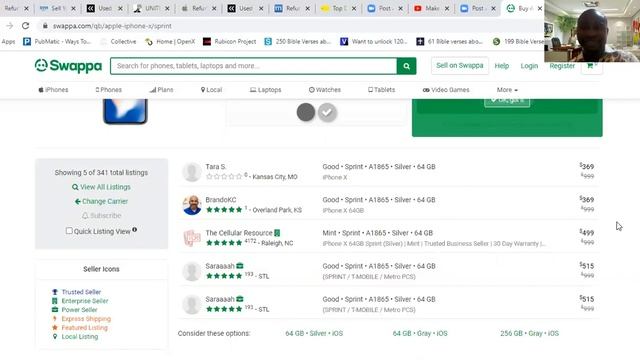Image resolution: width=640 pixels, height=360 pixels.
Task: Click the Swappa logo
Action: (68, 66)
